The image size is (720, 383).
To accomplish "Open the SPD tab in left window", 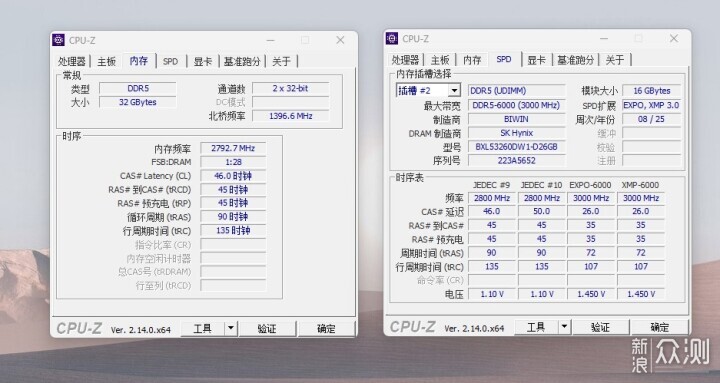I will pyautogui.click(x=170, y=61).
